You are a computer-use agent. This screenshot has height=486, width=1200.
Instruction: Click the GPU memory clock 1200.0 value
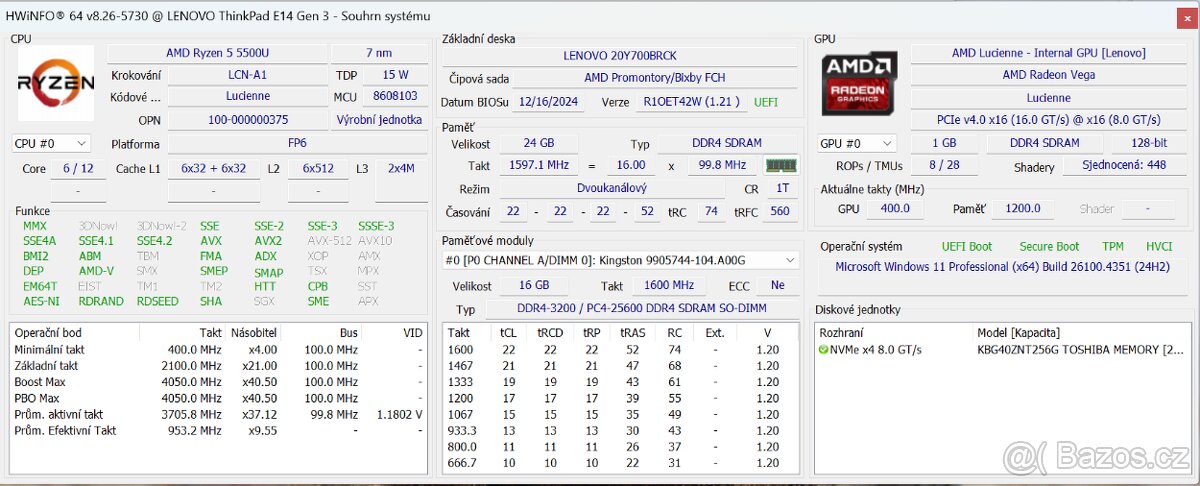click(x=1023, y=209)
